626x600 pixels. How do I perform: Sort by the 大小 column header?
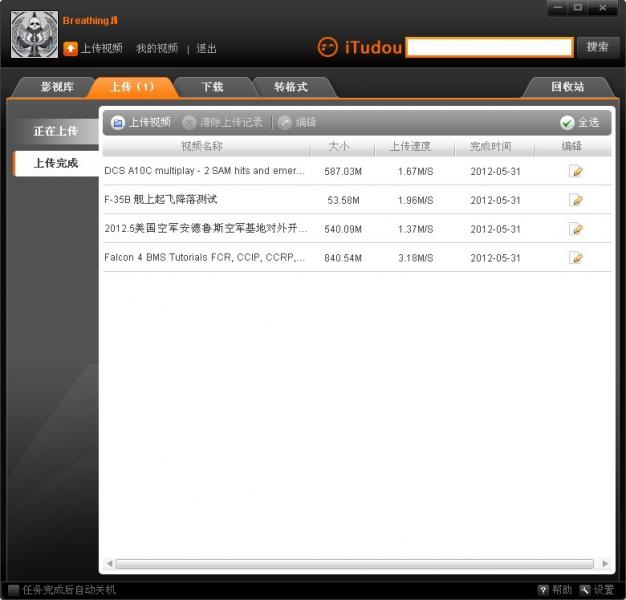click(340, 147)
